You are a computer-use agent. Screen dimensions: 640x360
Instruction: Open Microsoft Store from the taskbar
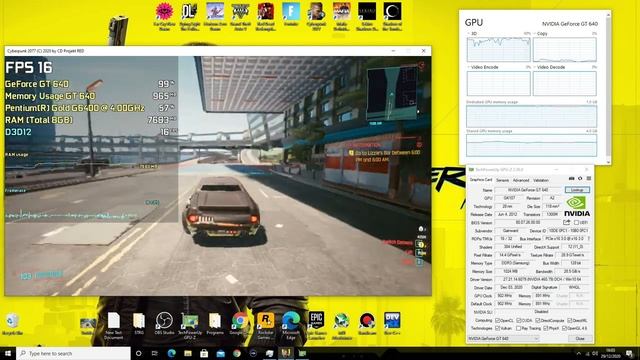[204, 353]
